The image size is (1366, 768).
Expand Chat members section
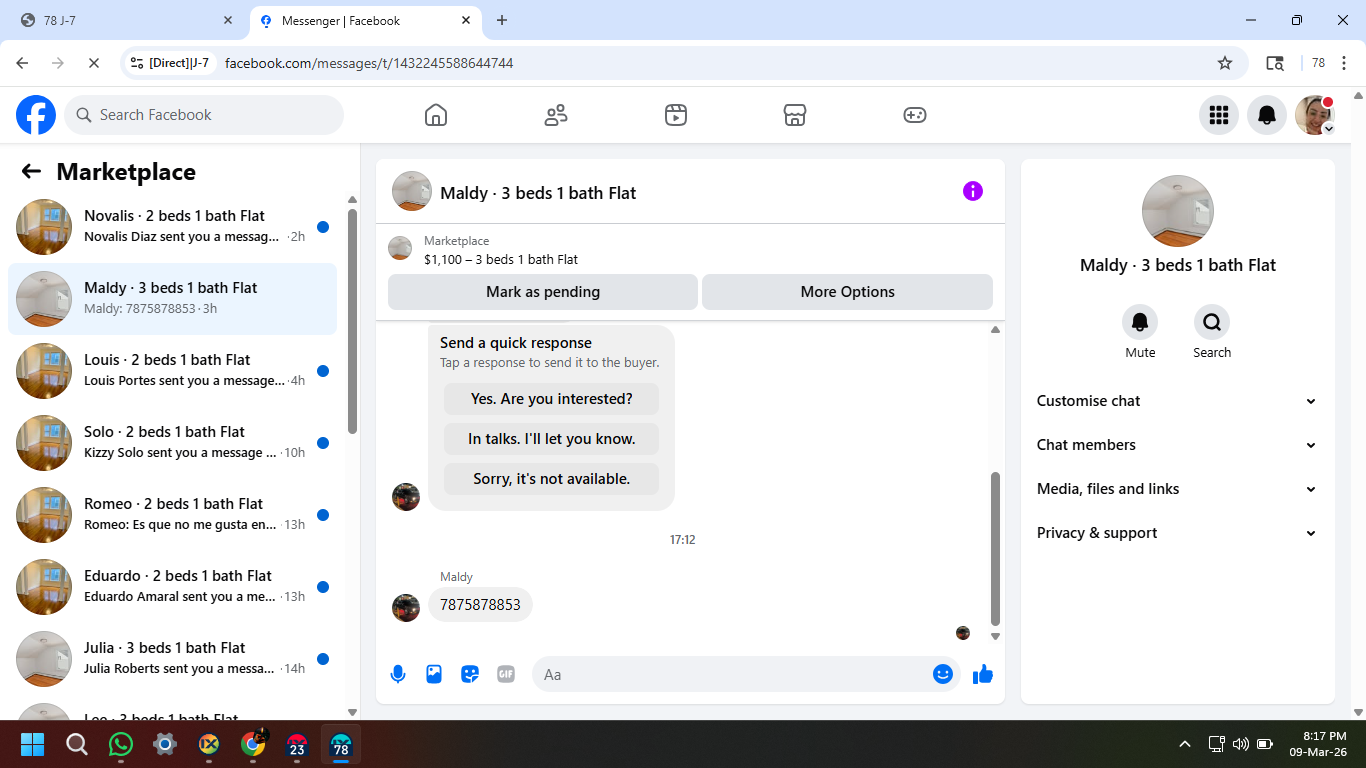[1177, 445]
